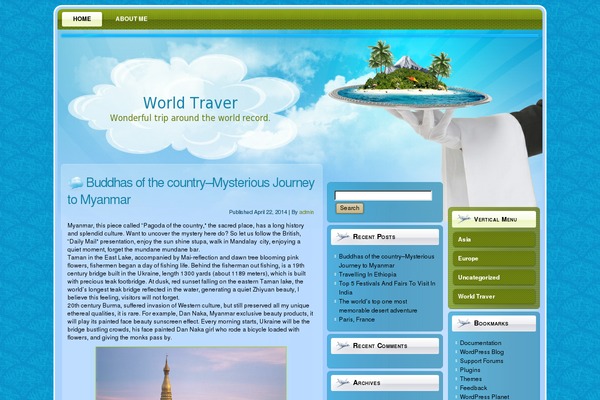Open the WordPress Blog bookmark
This screenshot has height=400, width=600.
coord(482,352)
